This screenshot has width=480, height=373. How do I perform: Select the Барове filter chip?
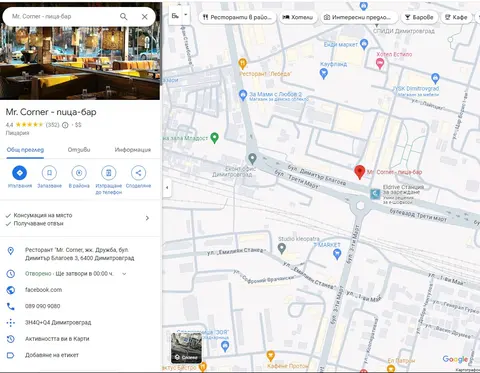[419, 17]
